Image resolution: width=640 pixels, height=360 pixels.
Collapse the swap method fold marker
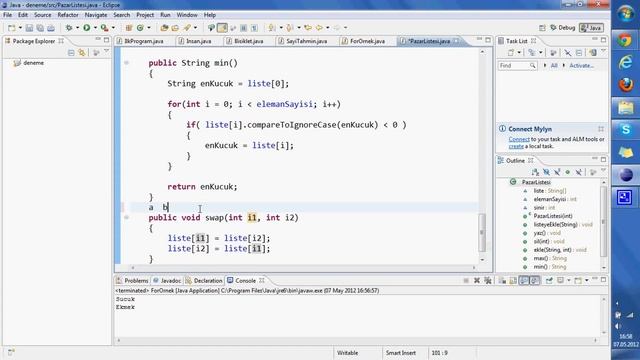(x=127, y=218)
